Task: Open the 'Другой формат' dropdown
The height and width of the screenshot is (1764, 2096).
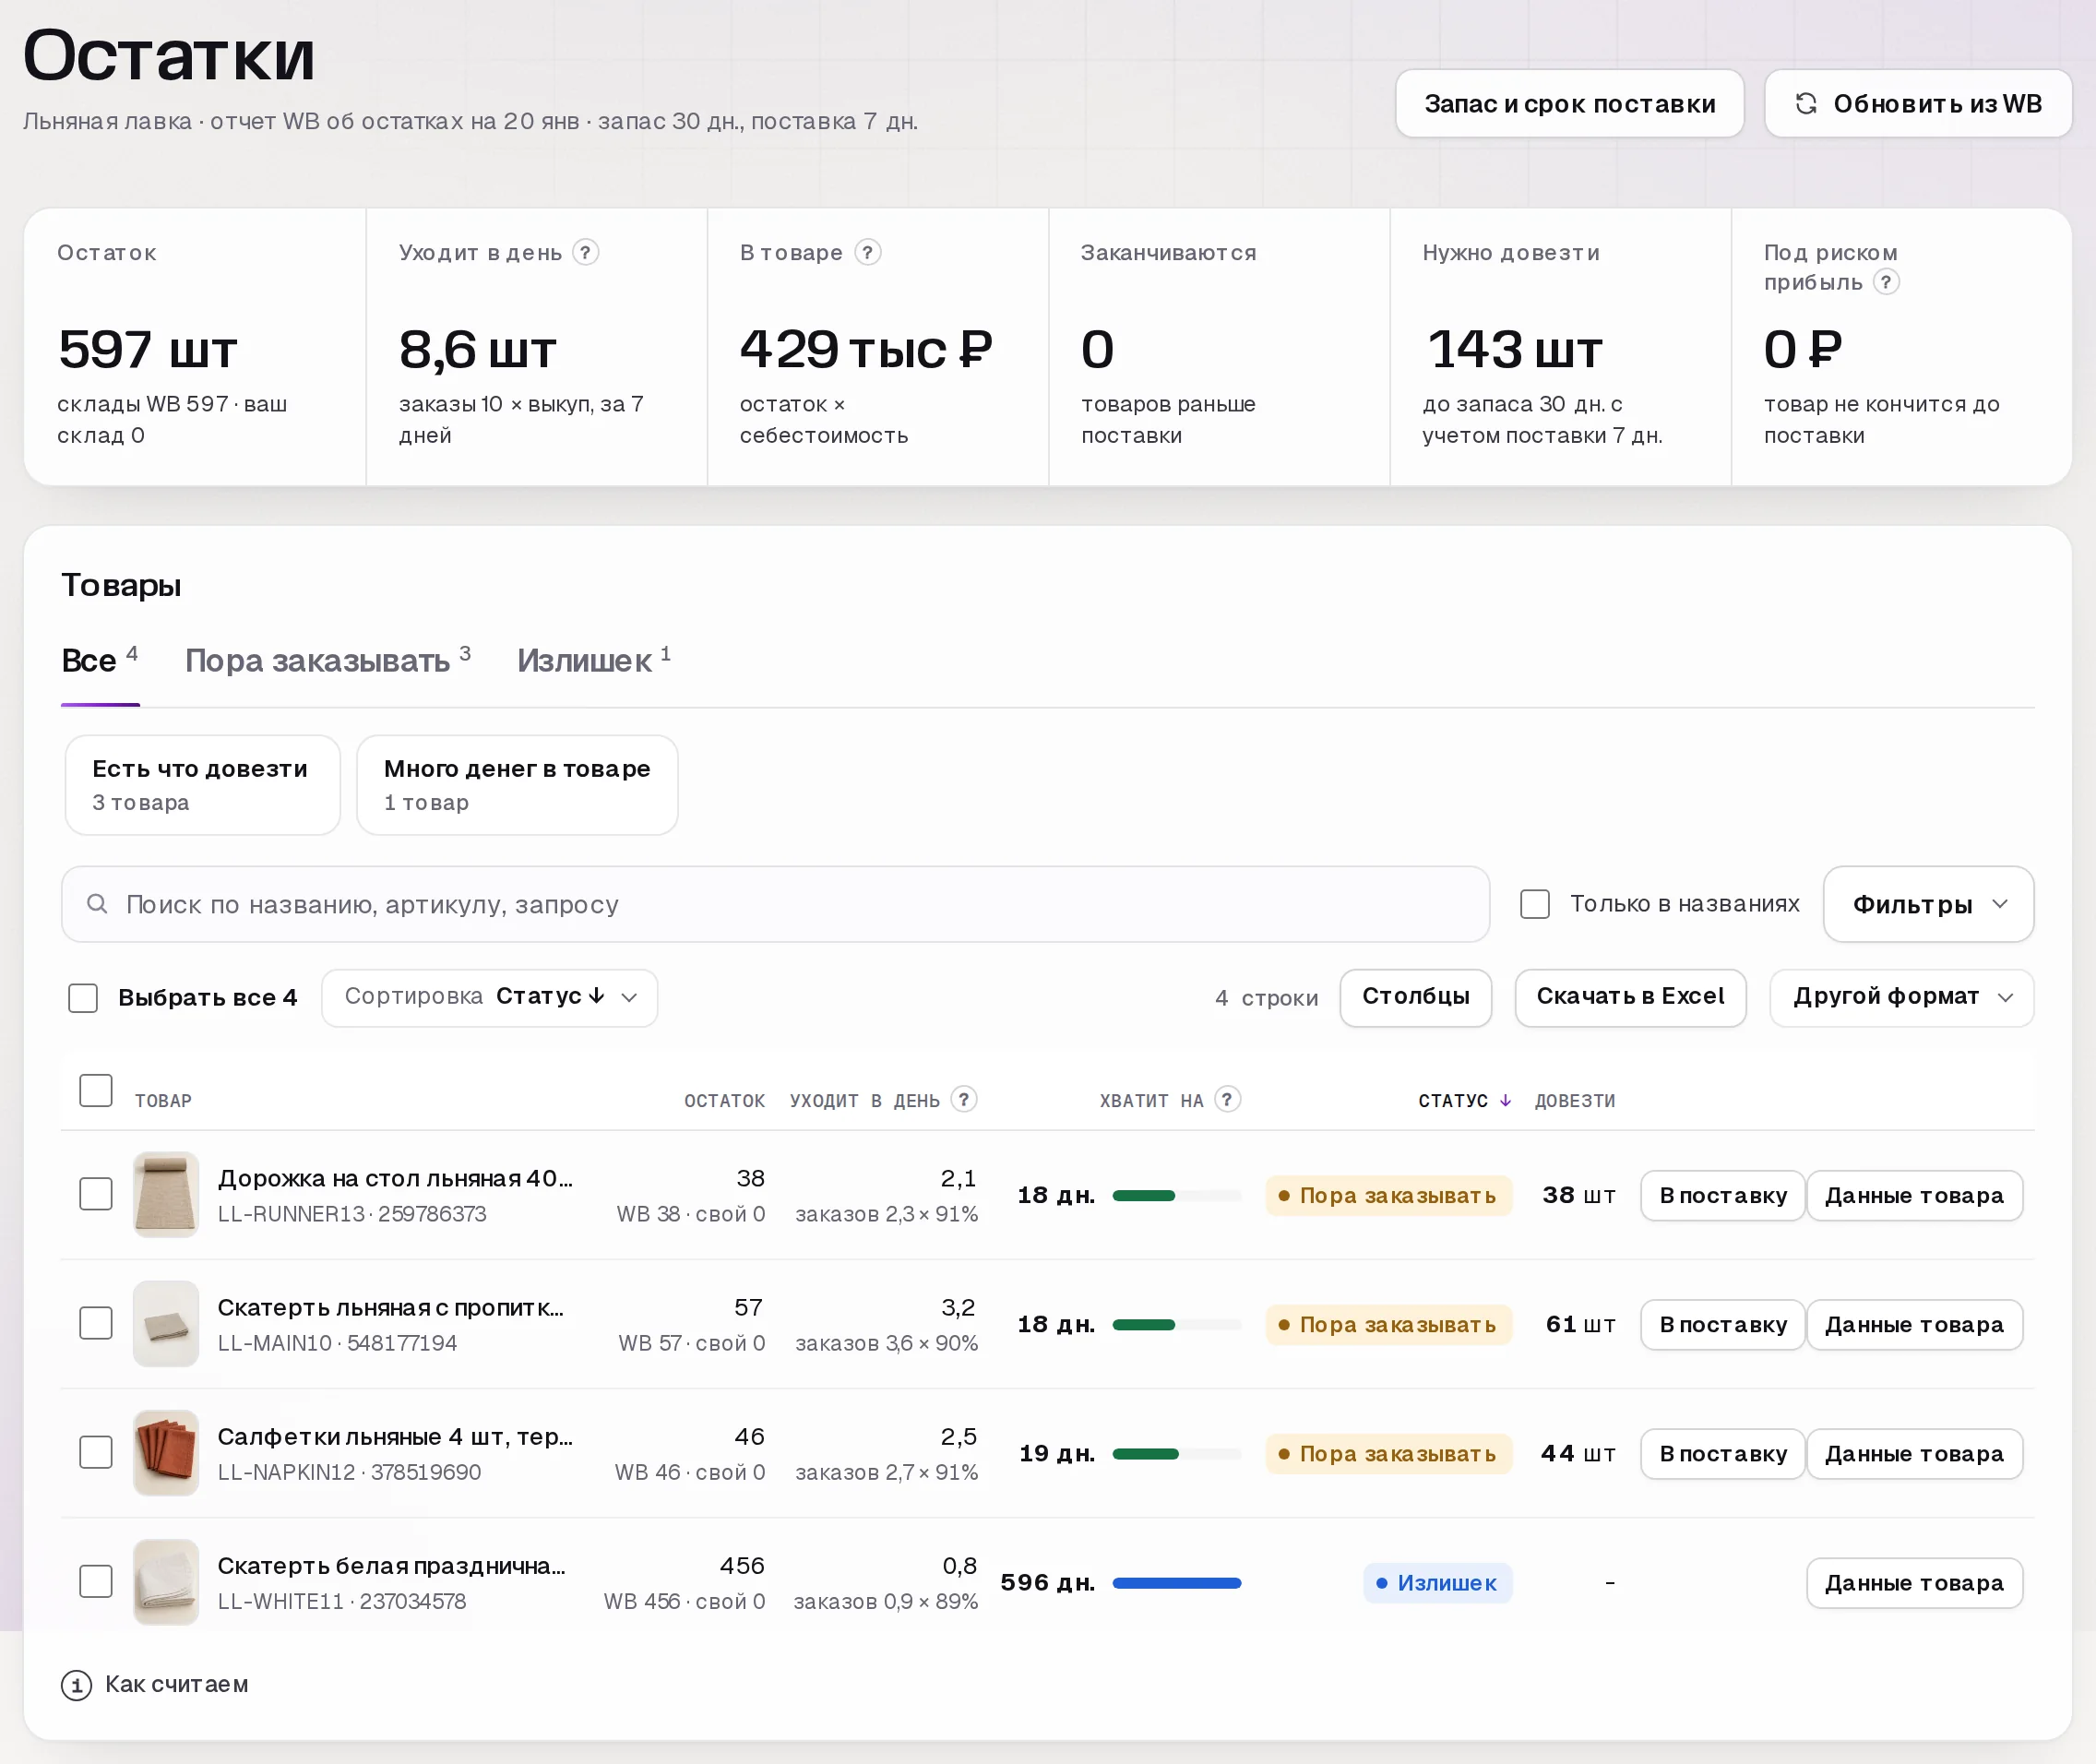Action: pos(1902,997)
